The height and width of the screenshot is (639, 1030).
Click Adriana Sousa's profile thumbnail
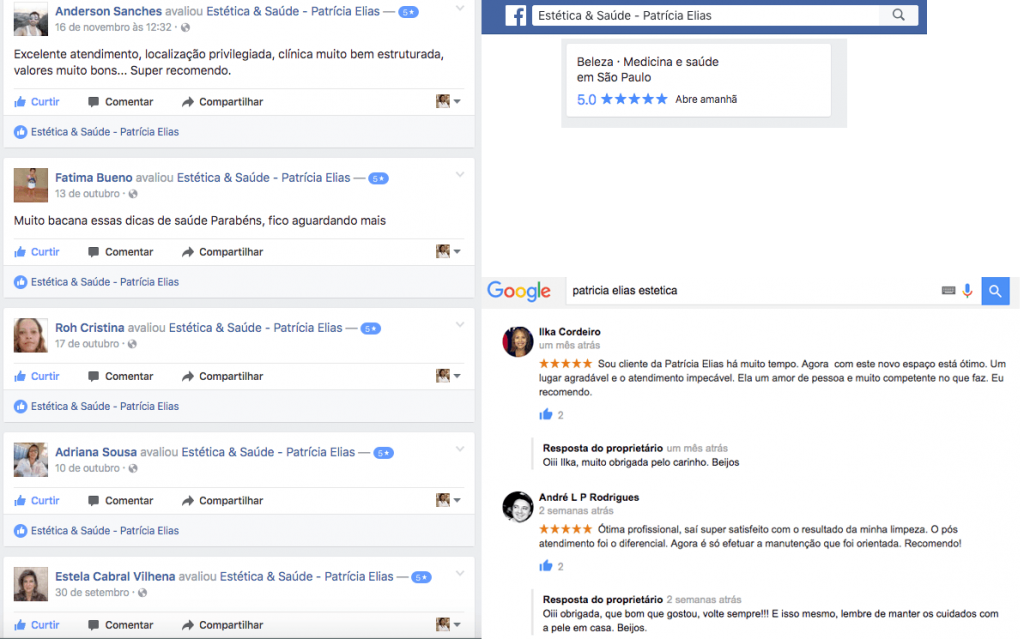pos(30,459)
